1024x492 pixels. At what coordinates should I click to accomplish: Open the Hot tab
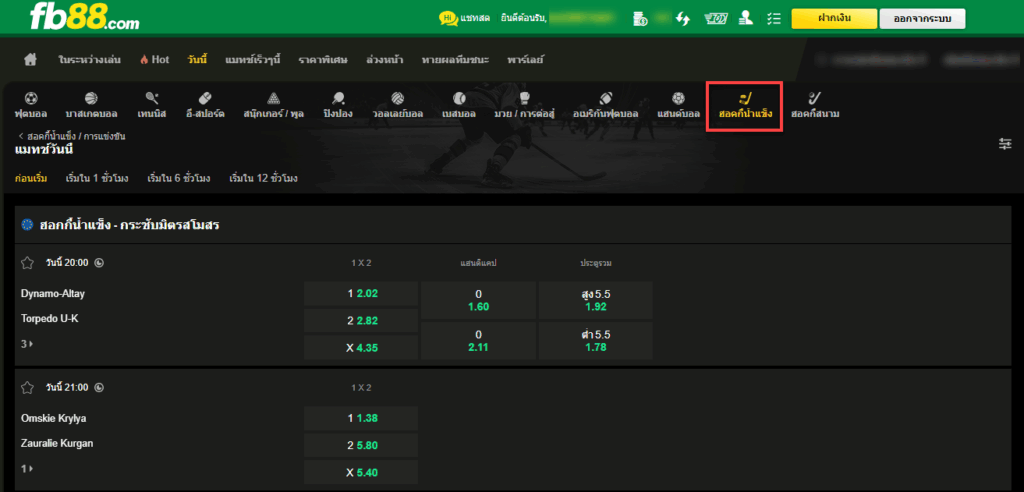click(x=154, y=59)
